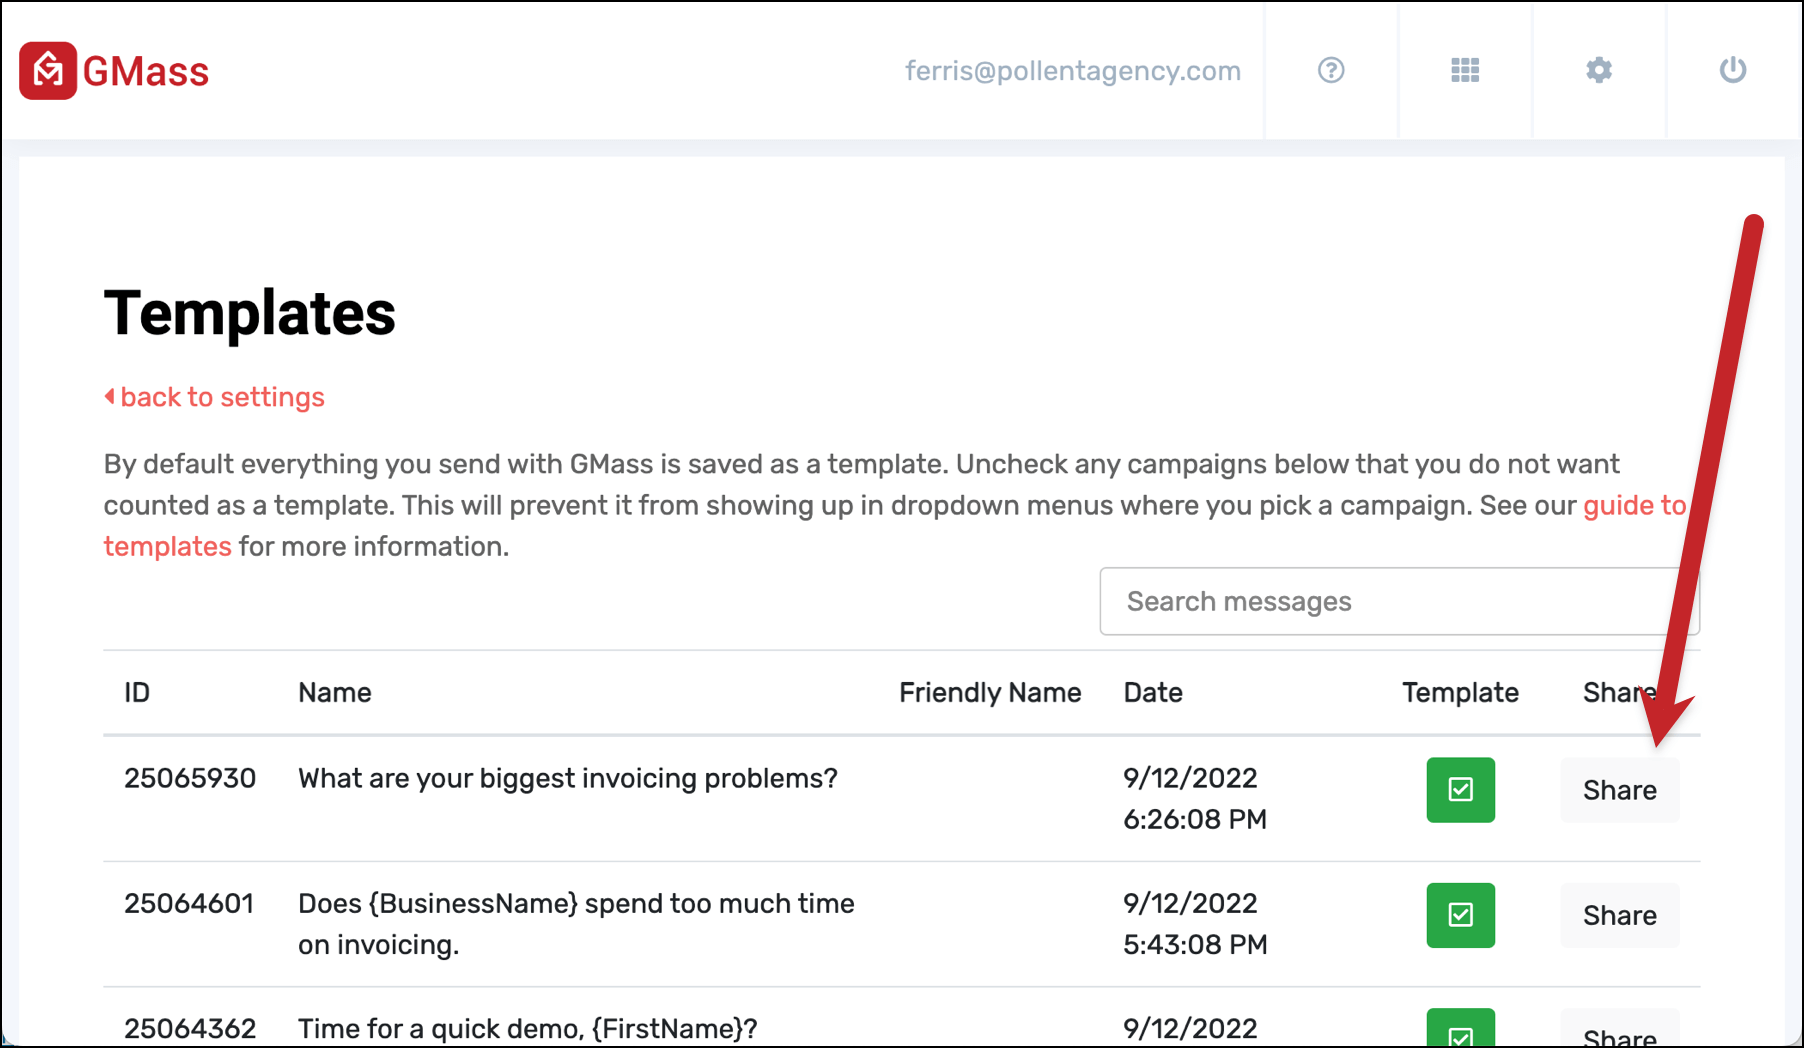
Task: Uncheck template checkbox for campaign 25064601
Action: coord(1461,915)
